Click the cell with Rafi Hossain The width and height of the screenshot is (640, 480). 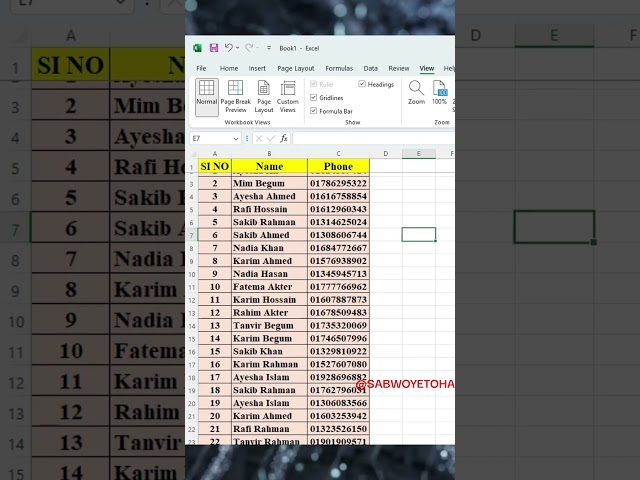click(269, 209)
